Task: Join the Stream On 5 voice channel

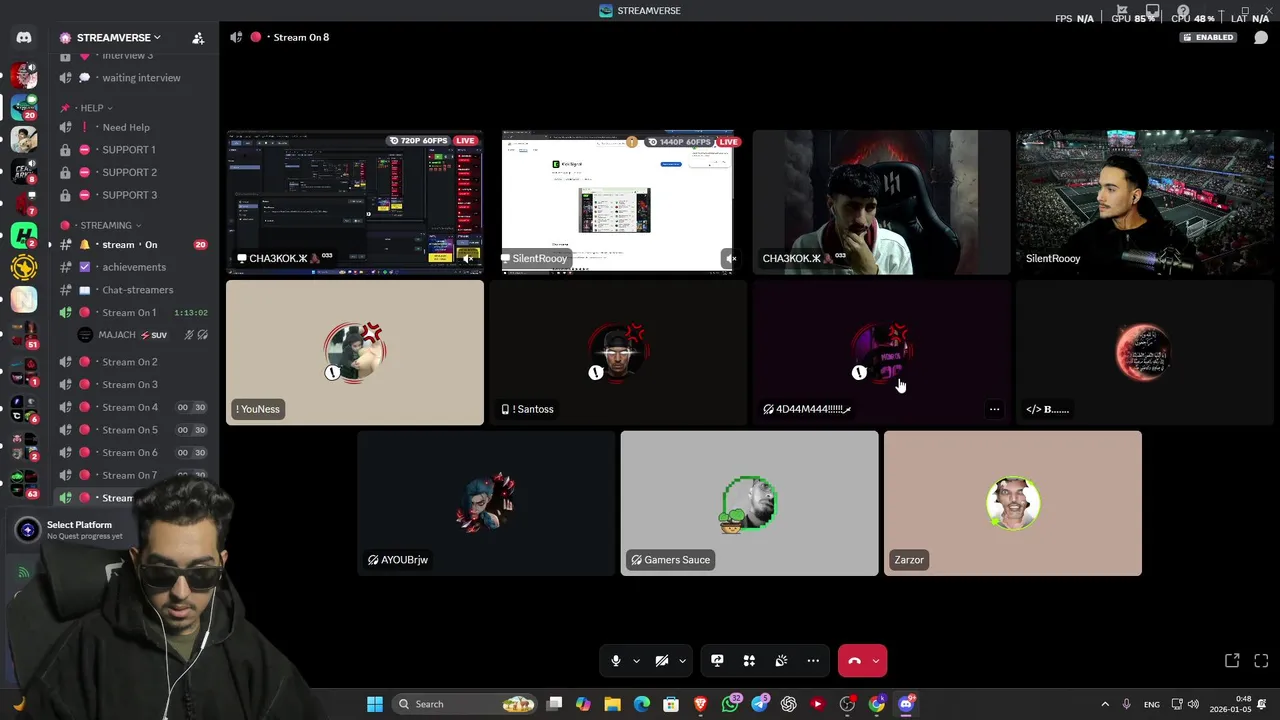Action: coord(133,430)
